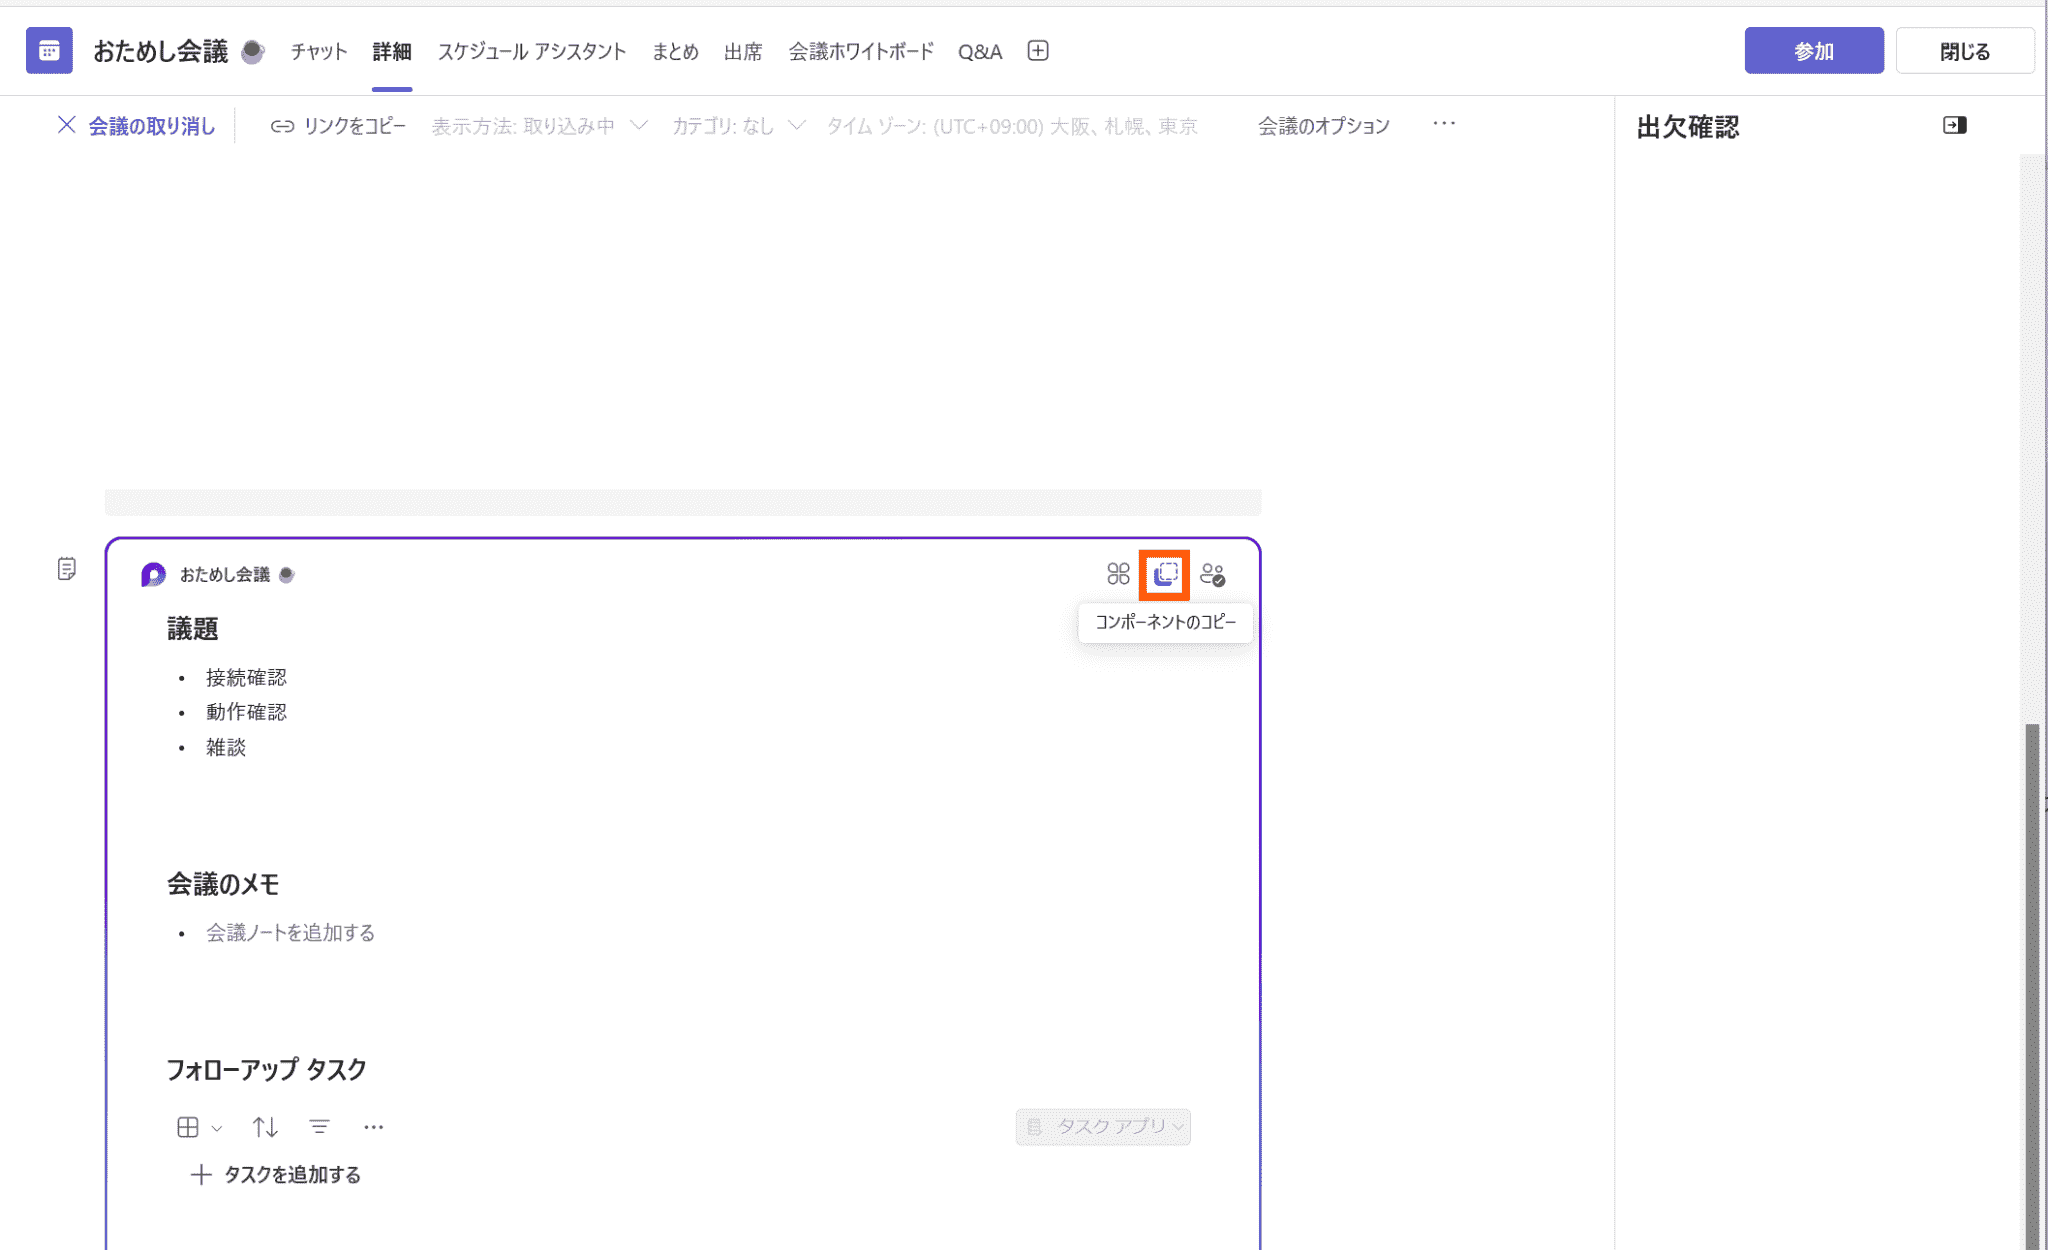
Task: Click the X icon of 会議の取り消し
Action: click(x=66, y=125)
